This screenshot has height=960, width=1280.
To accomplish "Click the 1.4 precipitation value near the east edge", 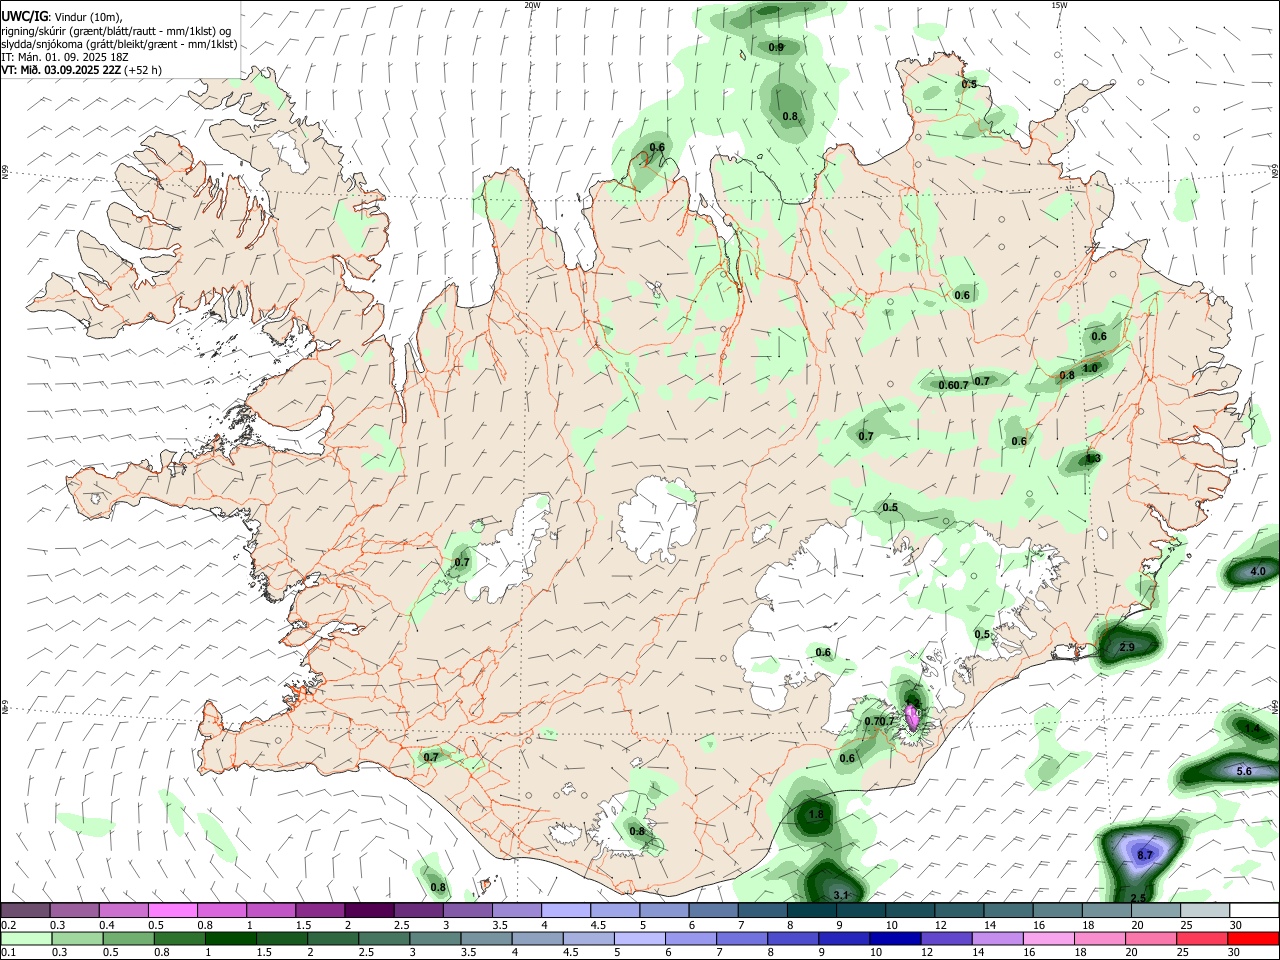I will pyautogui.click(x=1252, y=729).
